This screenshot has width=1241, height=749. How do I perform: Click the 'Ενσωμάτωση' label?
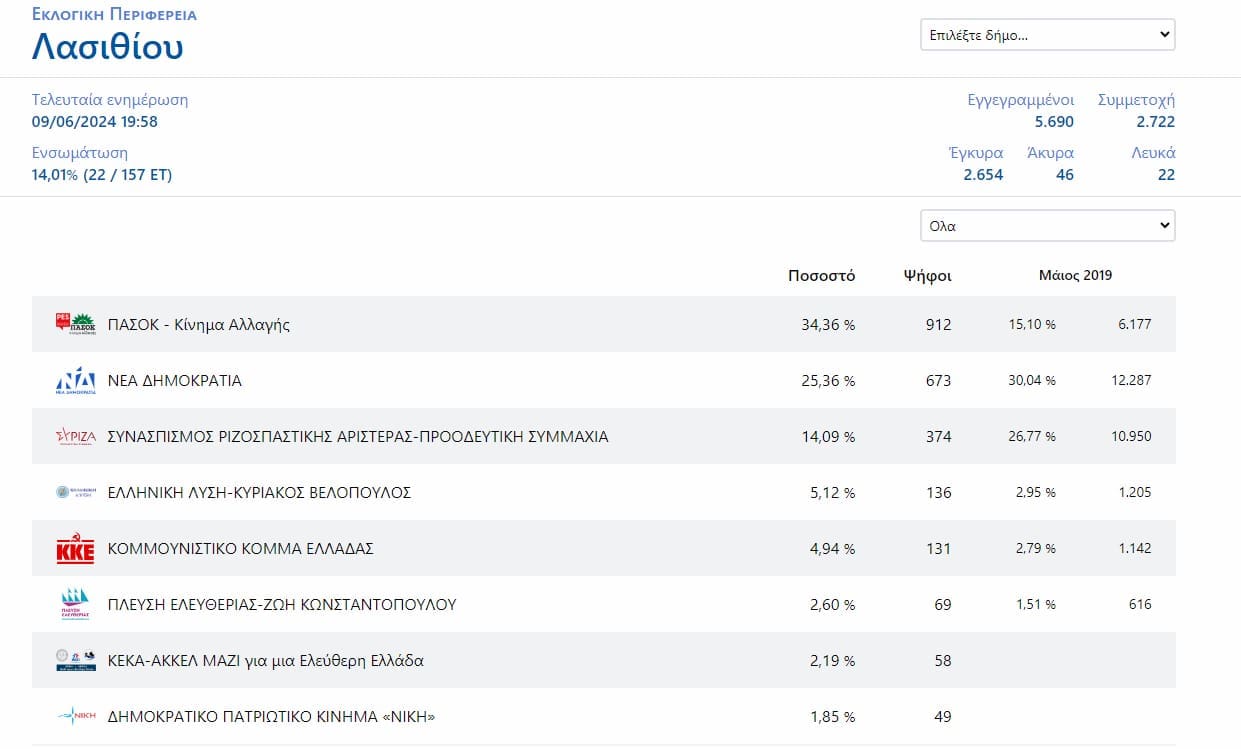(x=80, y=153)
